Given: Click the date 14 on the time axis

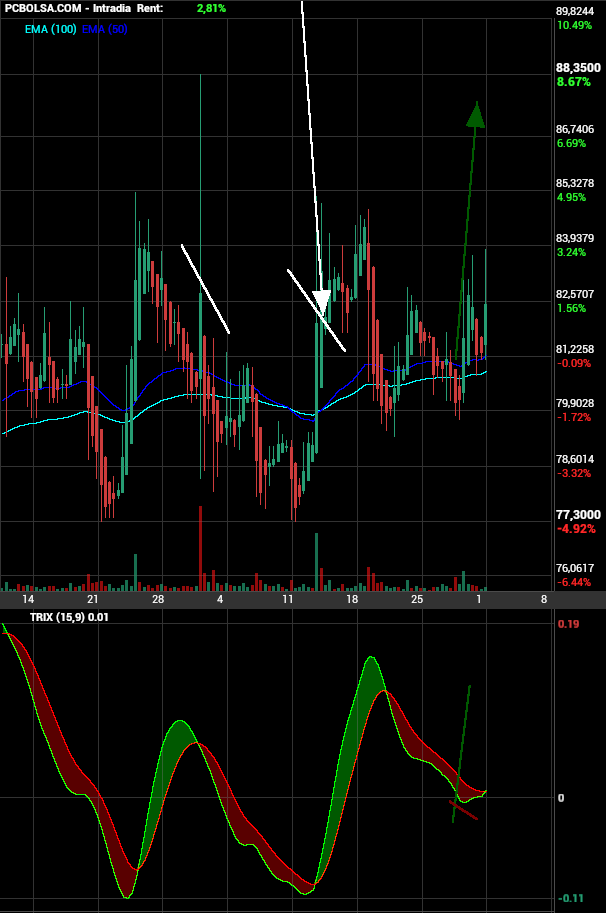Looking at the screenshot, I should coord(28,599).
